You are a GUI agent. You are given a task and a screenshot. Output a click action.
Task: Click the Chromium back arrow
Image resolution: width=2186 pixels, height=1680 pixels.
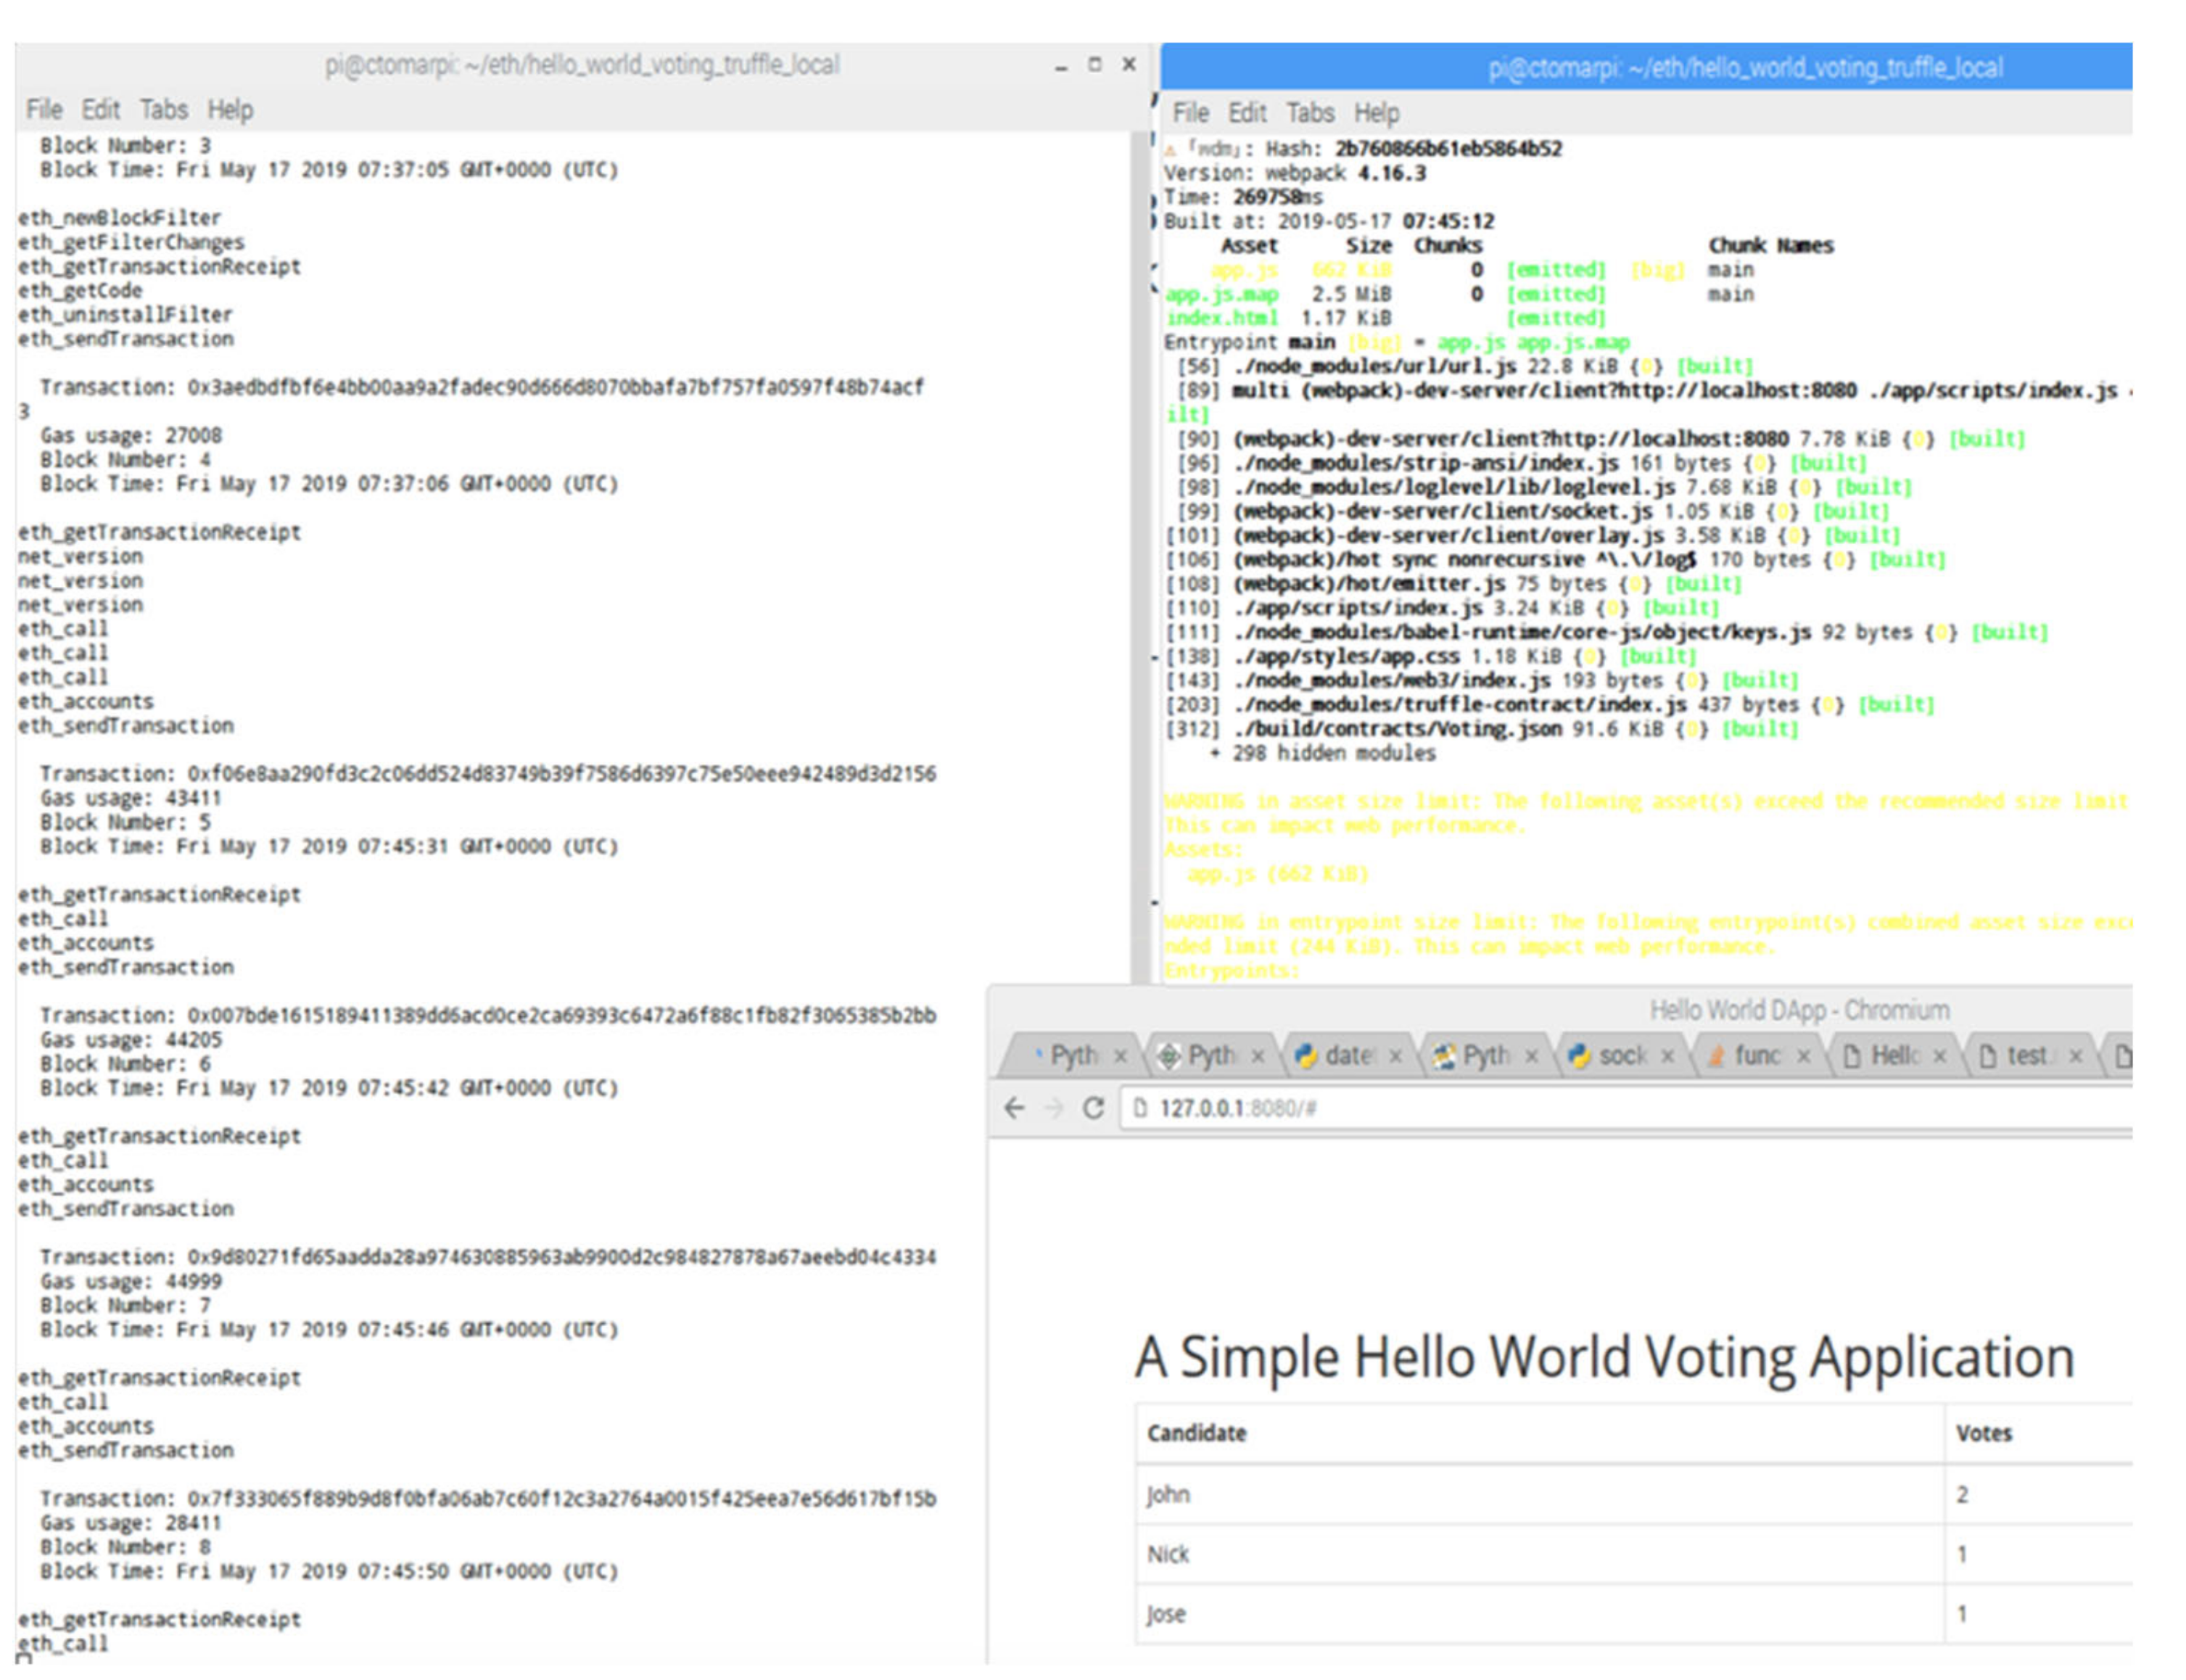[1013, 1108]
